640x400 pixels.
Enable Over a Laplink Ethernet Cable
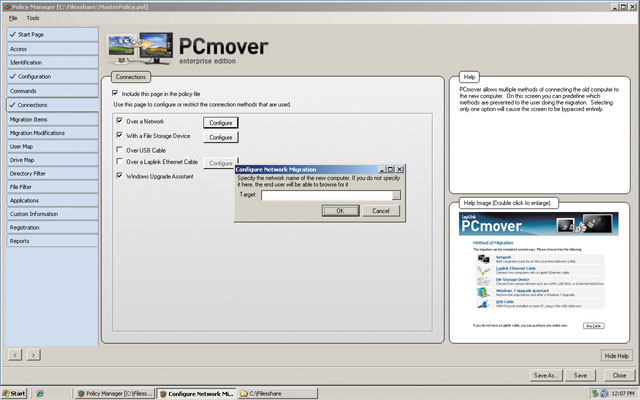[x=120, y=161]
